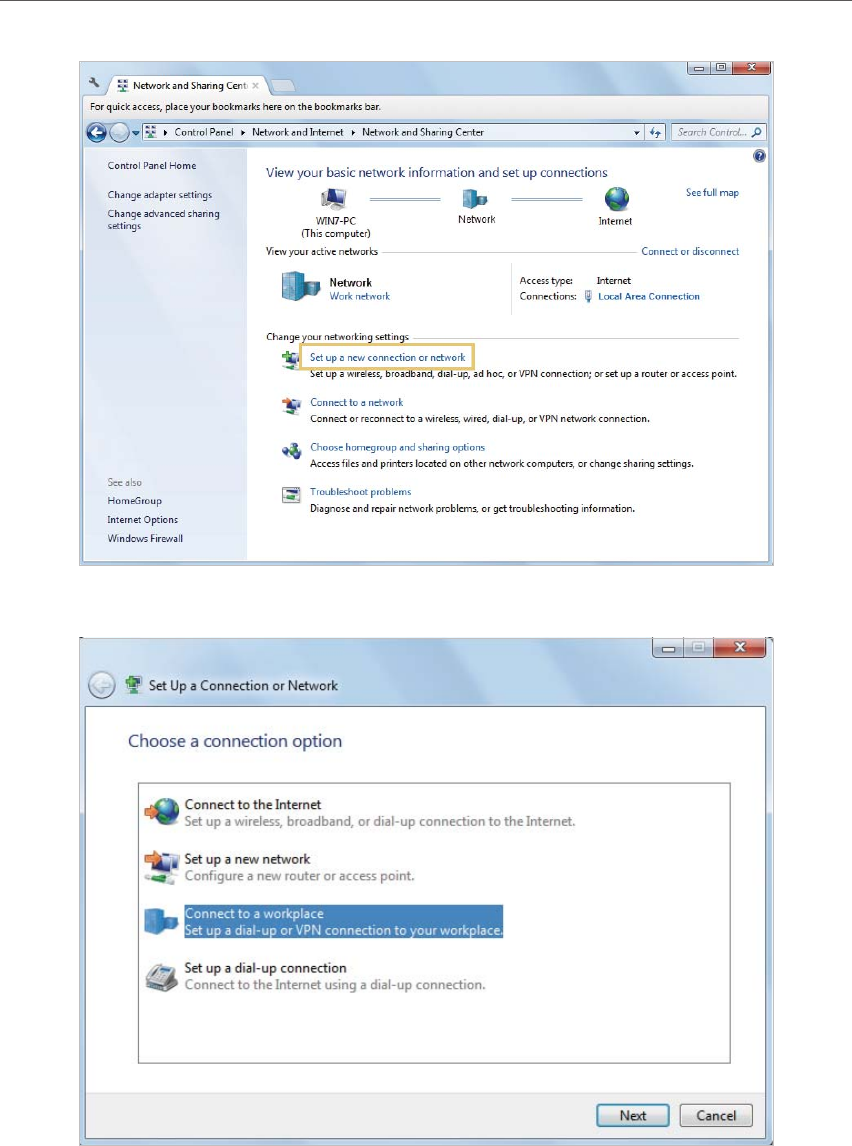The height and width of the screenshot is (1146, 852).
Task: Click the Network icon in the map
Action: [475, 198]
